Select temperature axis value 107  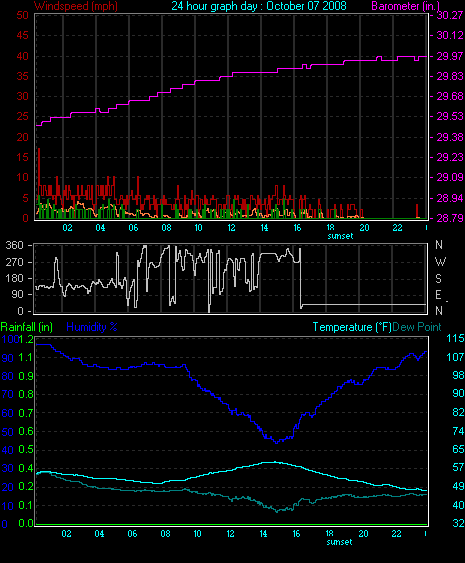click(455, 357)
